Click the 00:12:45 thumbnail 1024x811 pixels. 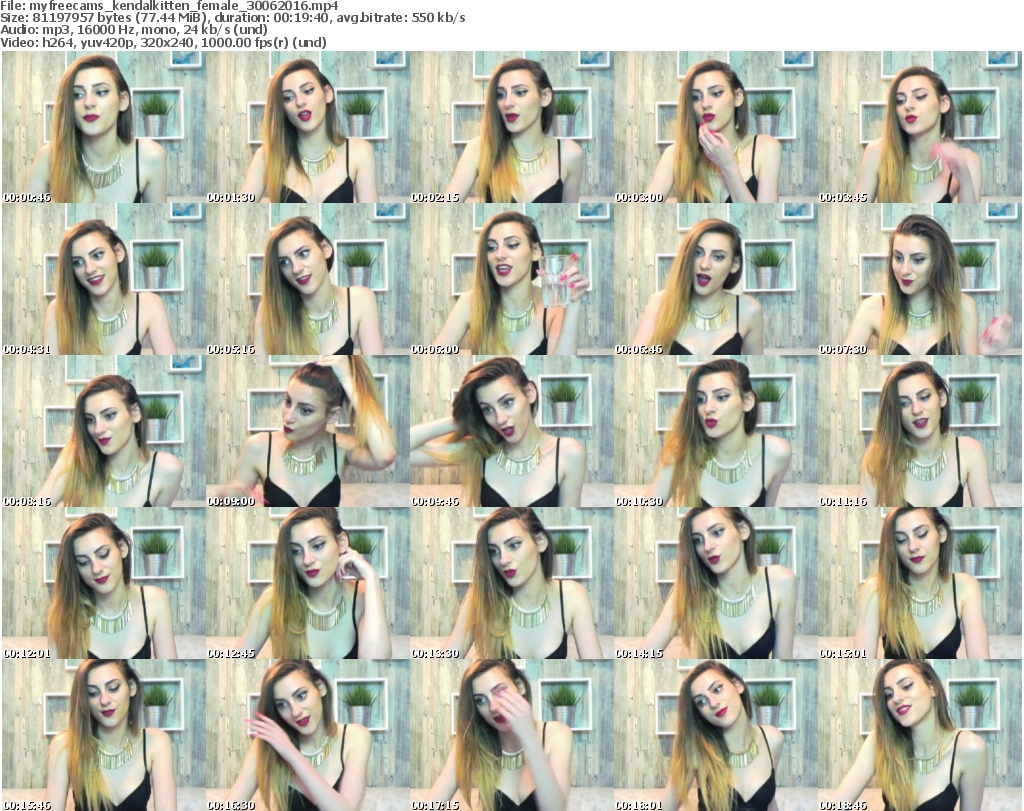307,583
